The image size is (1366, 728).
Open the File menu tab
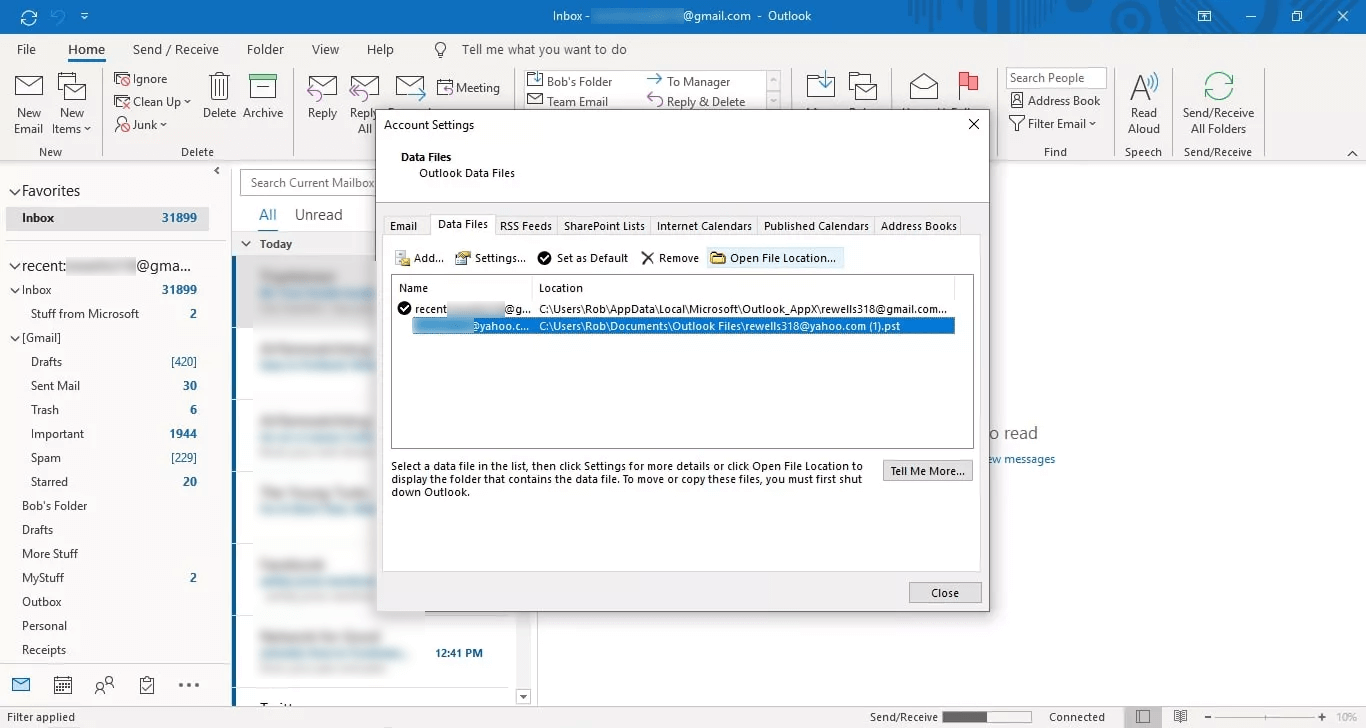click(26, 49)
